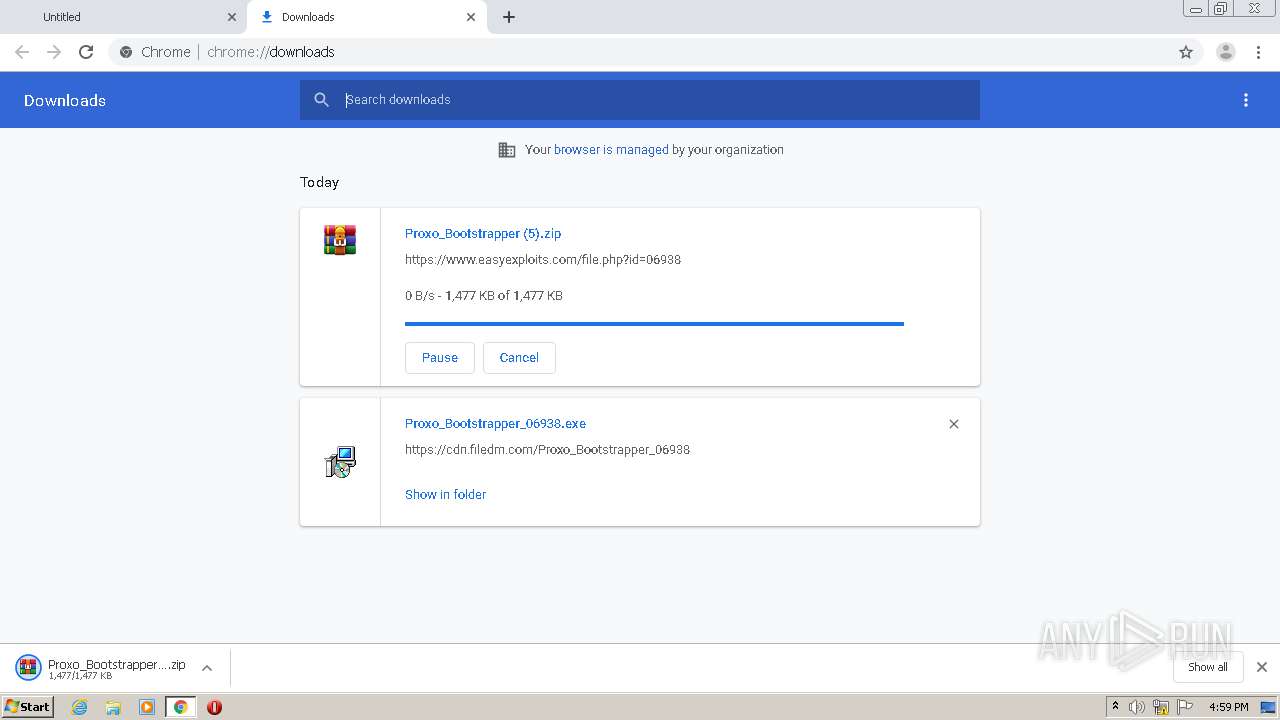This screenshot has width=1280, height=720.
Task: Focus the Search downloads field
Action: 640,100
